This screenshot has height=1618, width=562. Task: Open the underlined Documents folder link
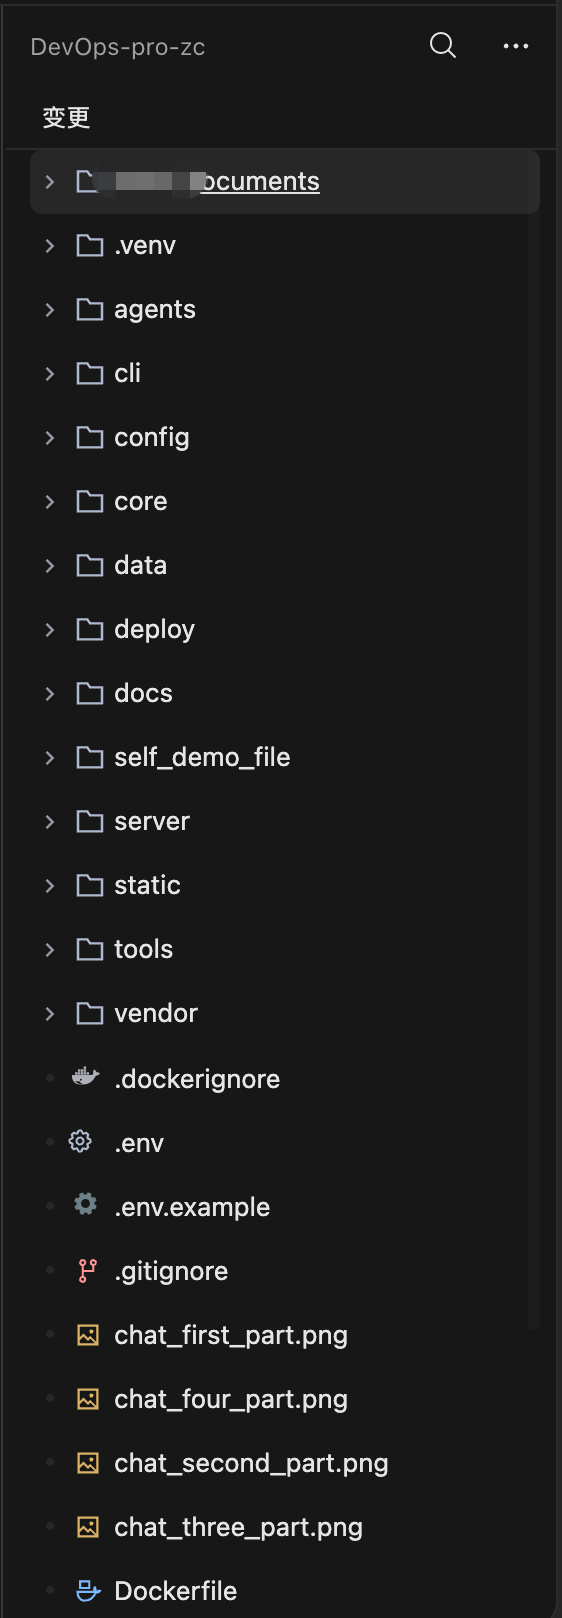click(260, 181)
